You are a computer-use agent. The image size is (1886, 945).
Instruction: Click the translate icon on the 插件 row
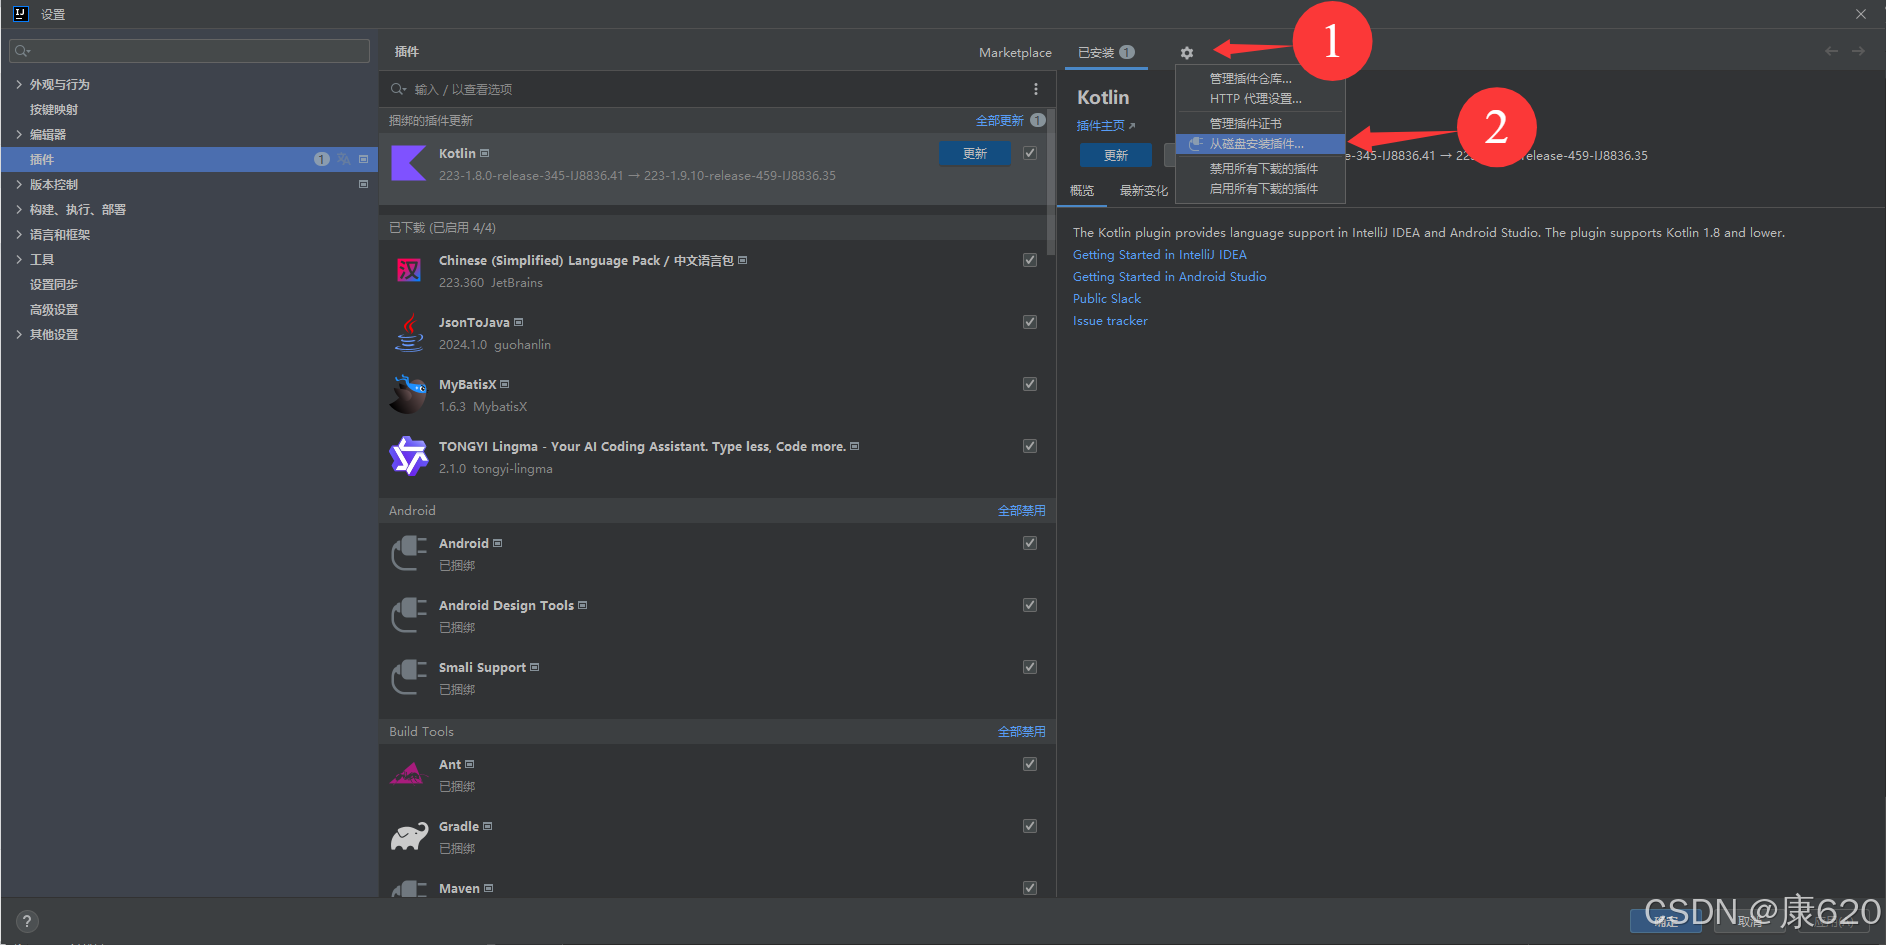click(343, 159)
